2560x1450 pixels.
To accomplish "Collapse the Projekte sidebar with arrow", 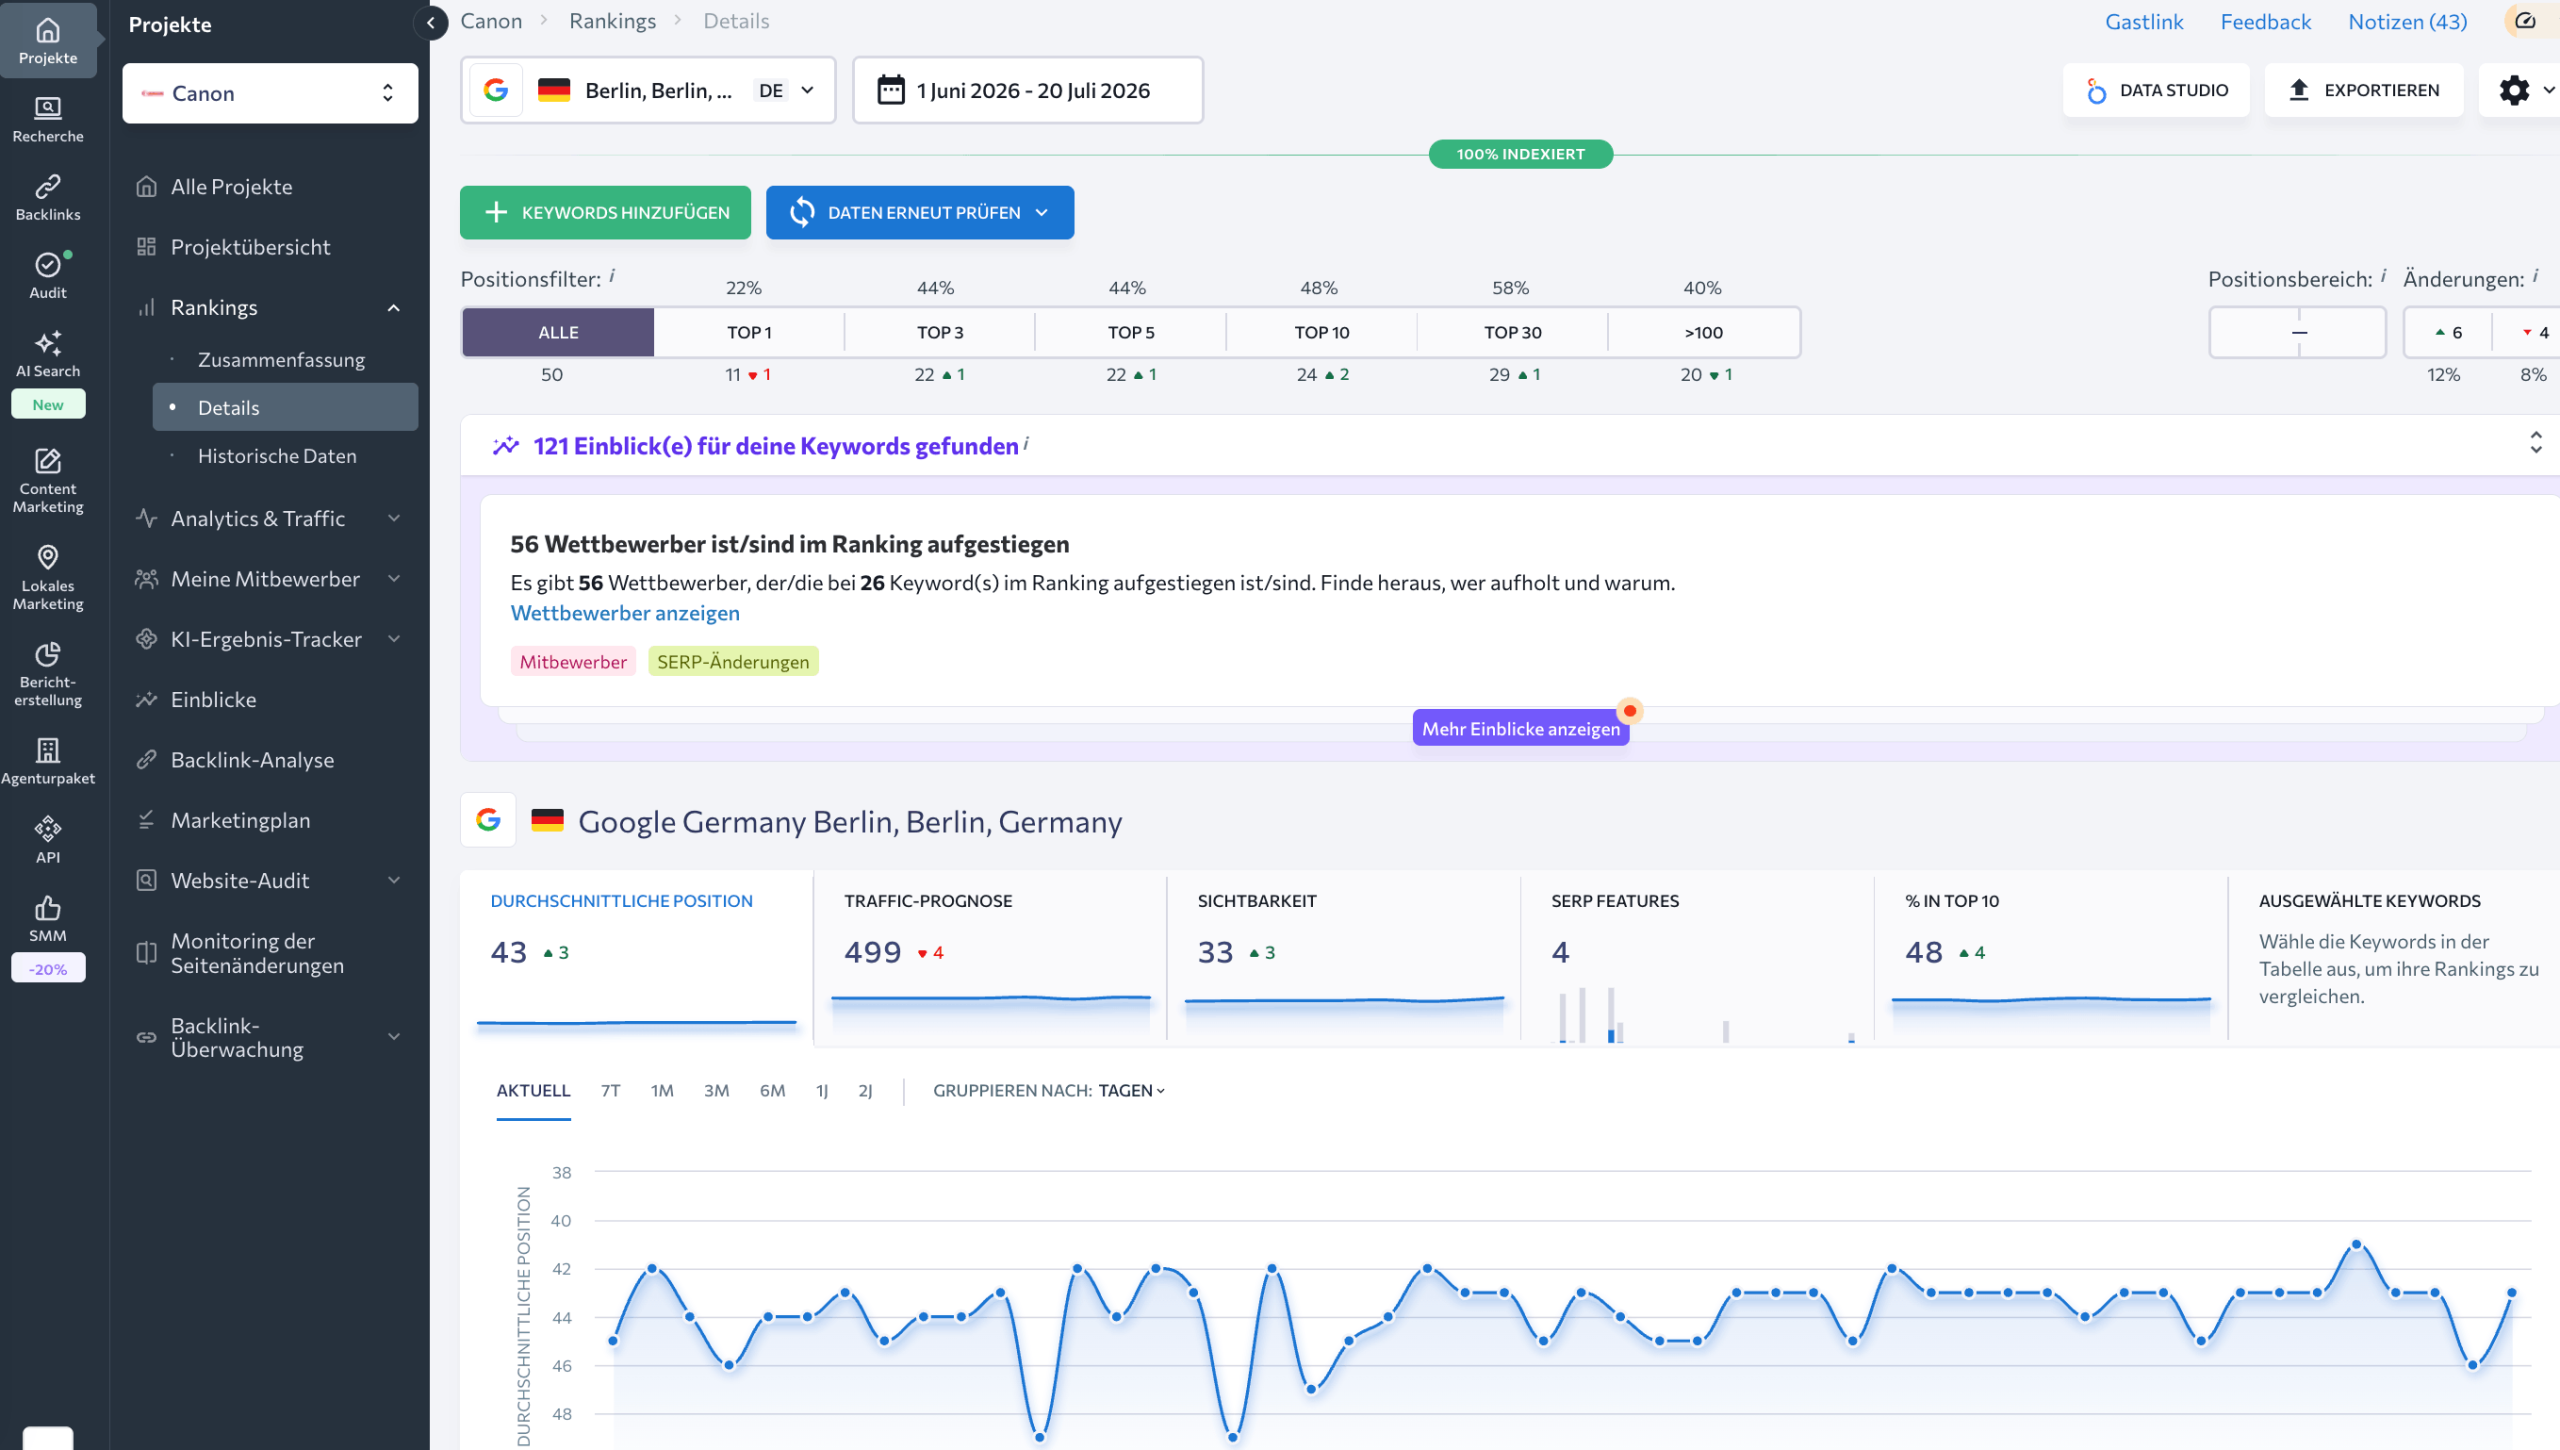I will (x=431, y=22).
